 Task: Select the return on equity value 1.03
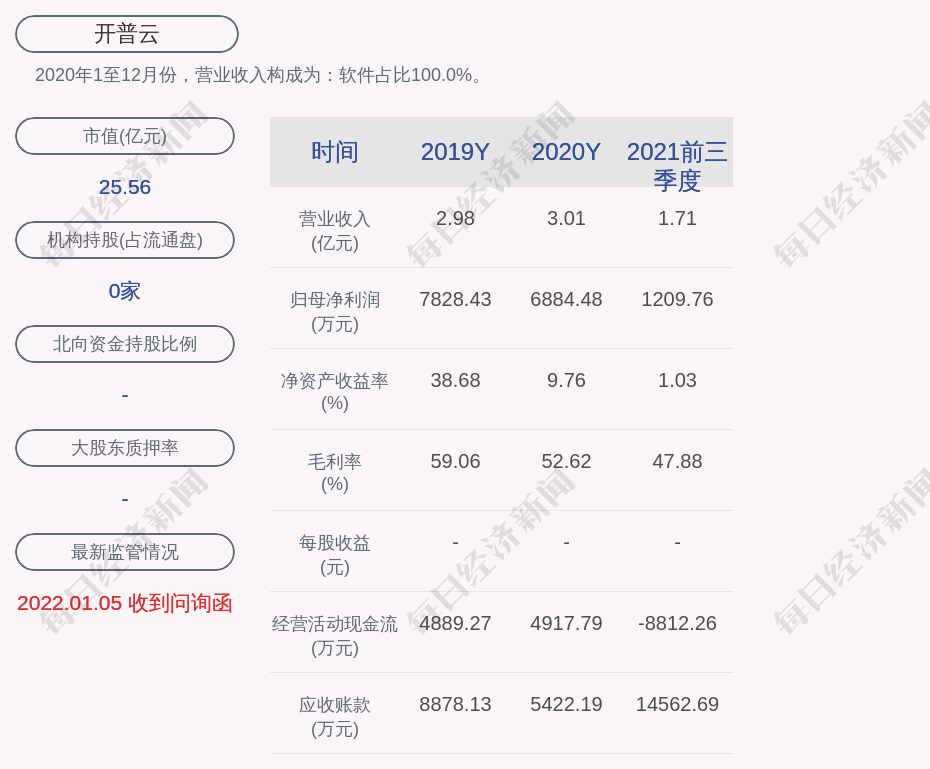677,380
